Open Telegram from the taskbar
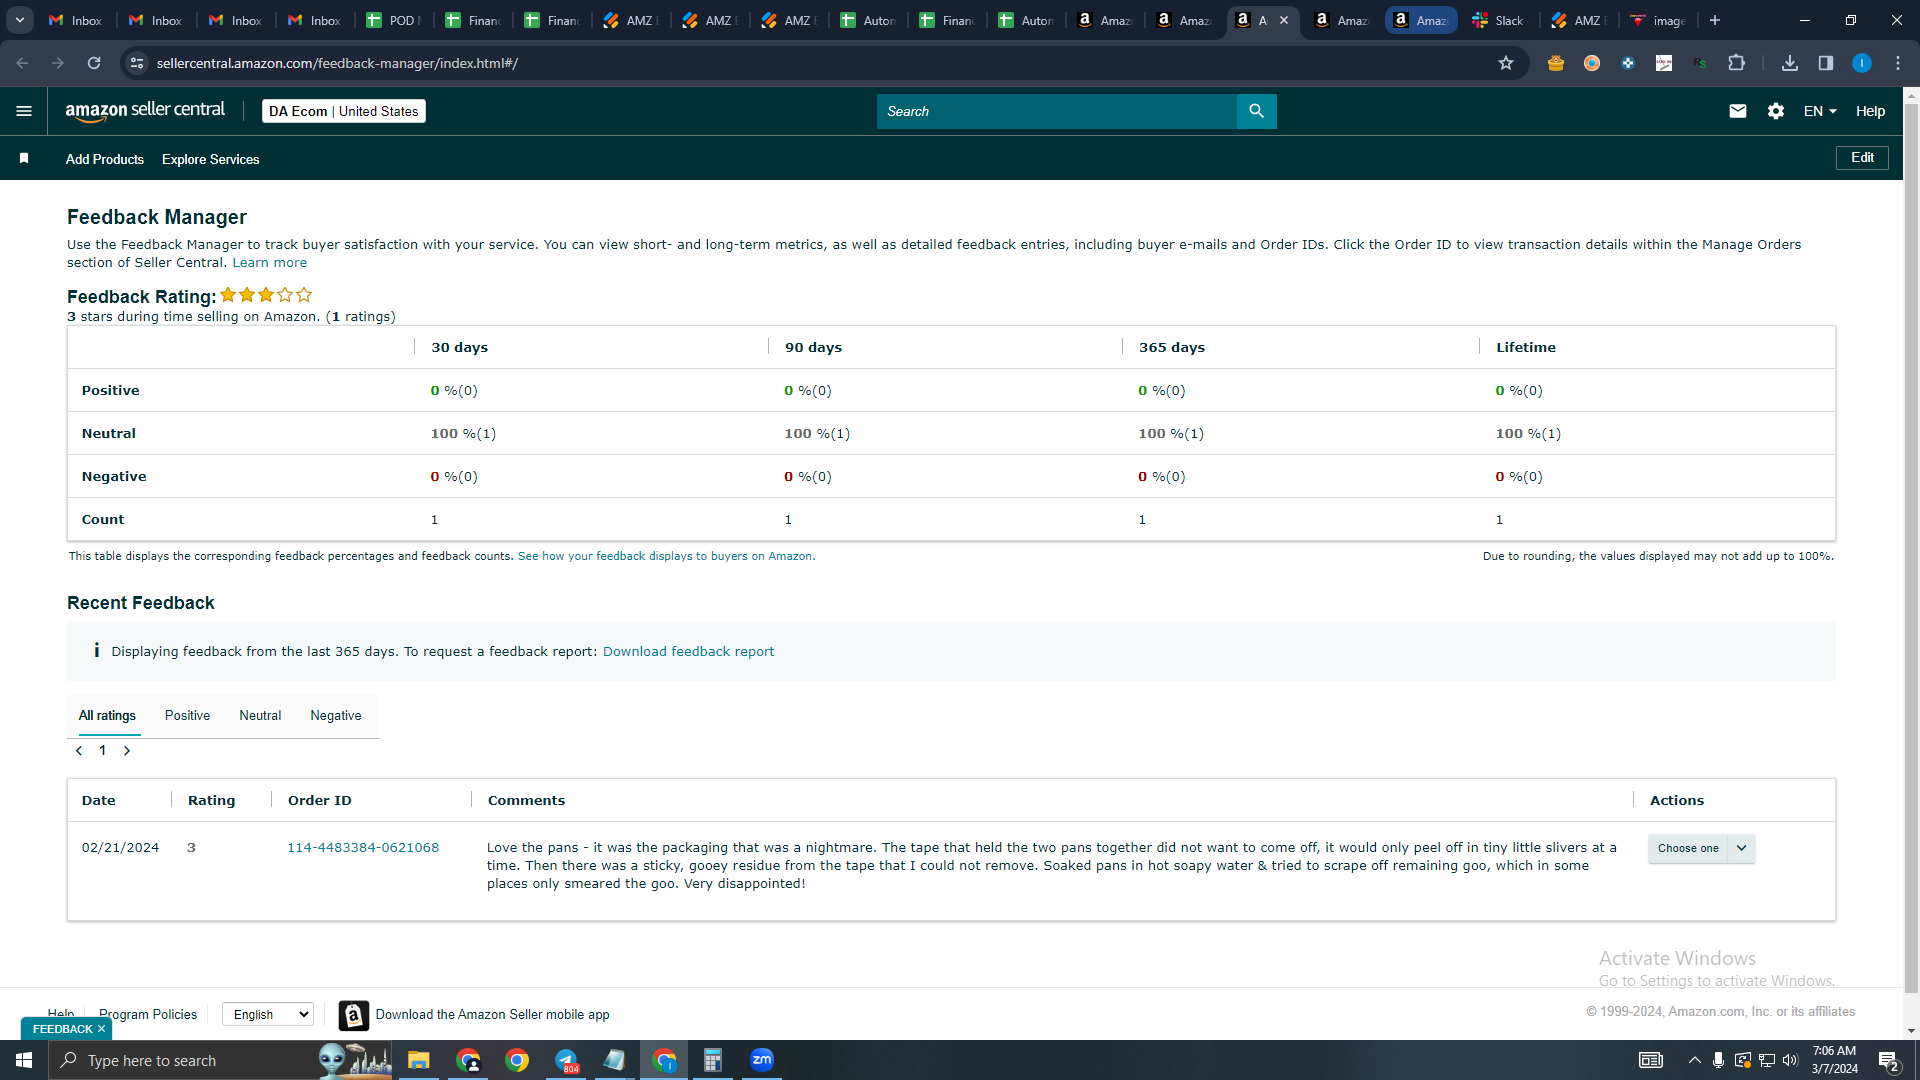This screenshot has width=1920, height=1080. [566, 1060]
